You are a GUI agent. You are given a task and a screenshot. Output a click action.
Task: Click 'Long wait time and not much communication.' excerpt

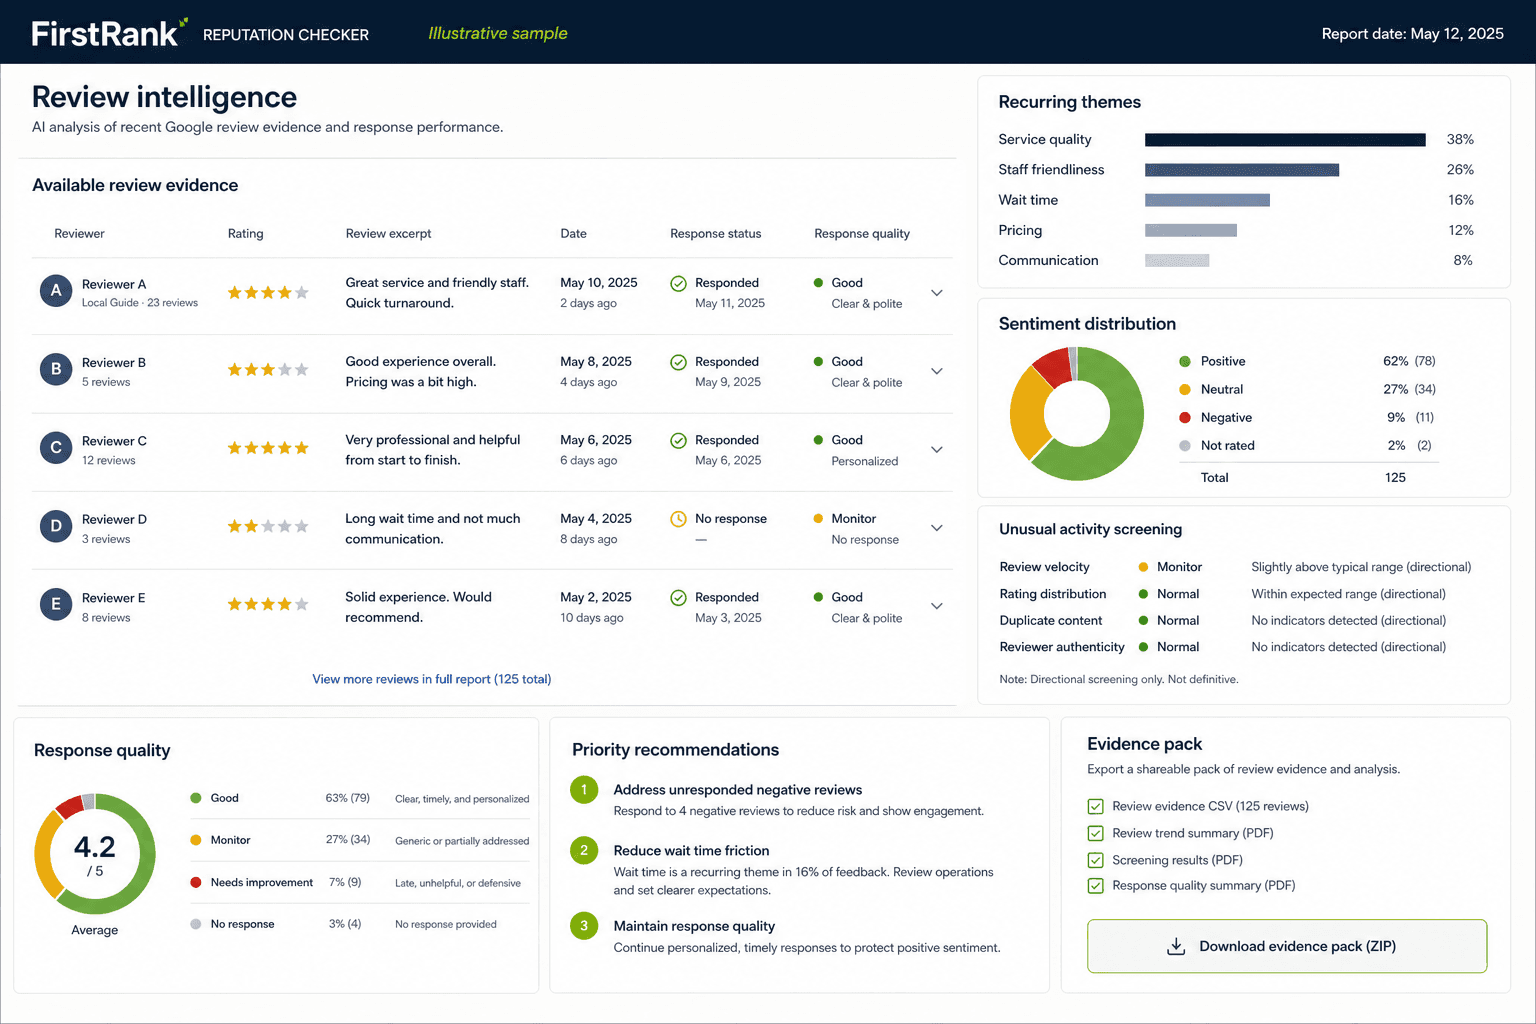(x=433, y=529)
